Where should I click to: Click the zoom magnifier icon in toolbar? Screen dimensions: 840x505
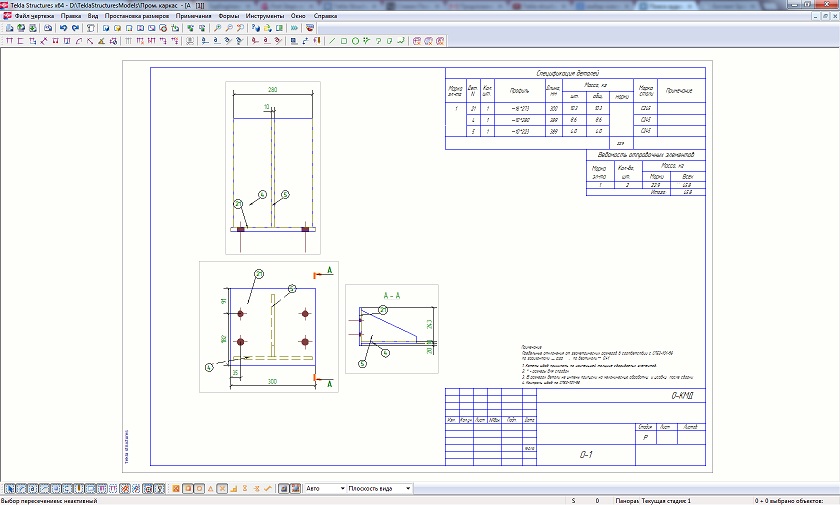click(218, 28)
